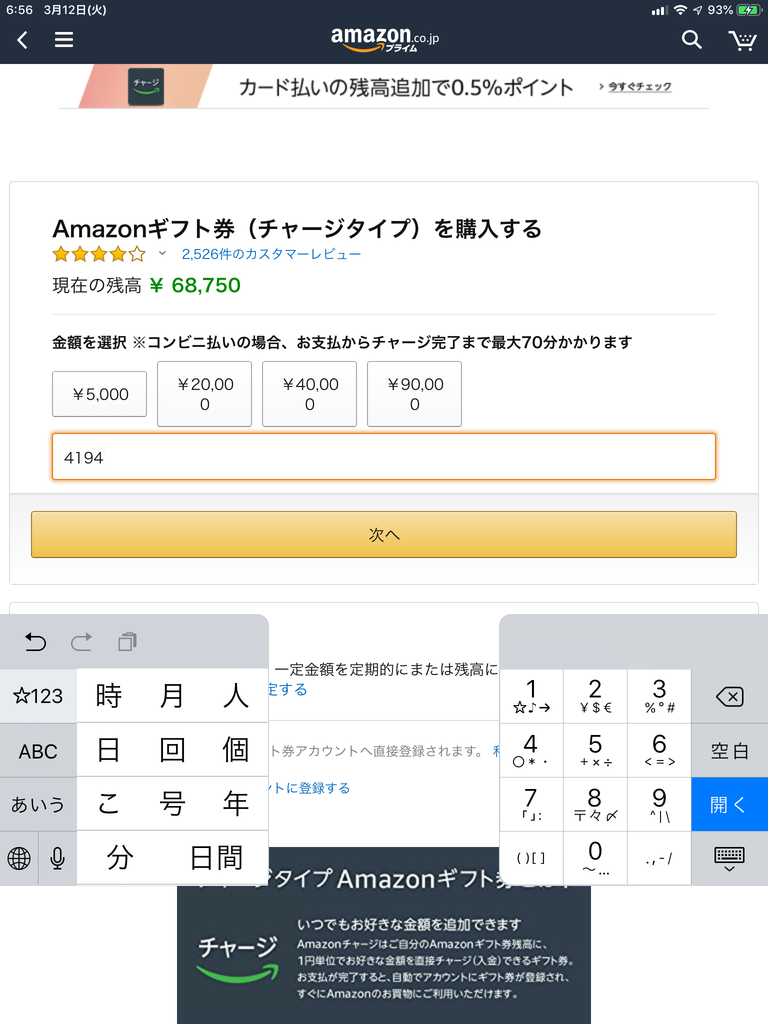The image size is (768, 1024).
Task: Choose the 日間 suggestion key
Action: [216, 858]
